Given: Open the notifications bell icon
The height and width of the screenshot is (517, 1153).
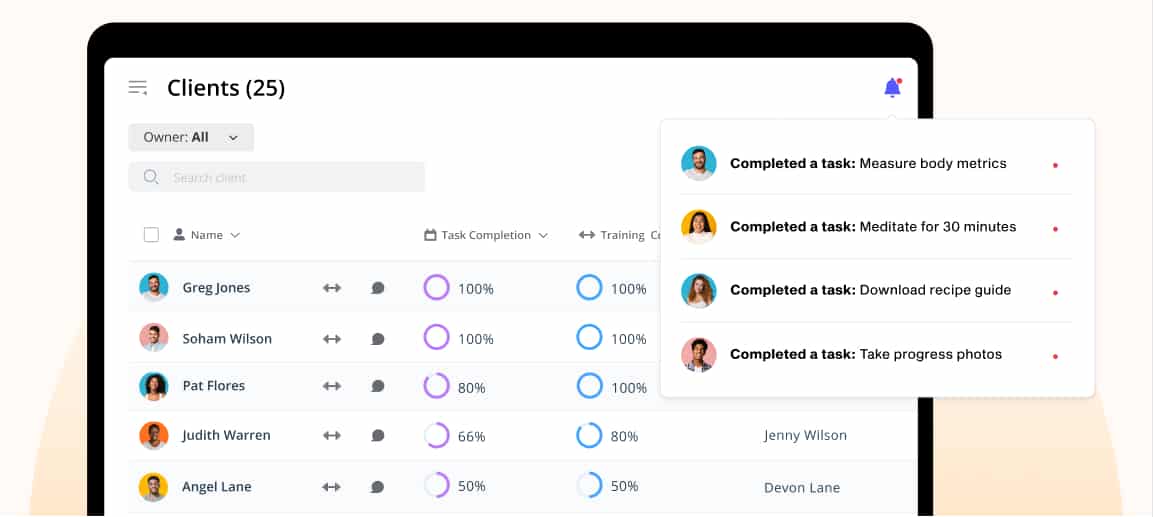Looking at the screenshot, I should [892, 88].
